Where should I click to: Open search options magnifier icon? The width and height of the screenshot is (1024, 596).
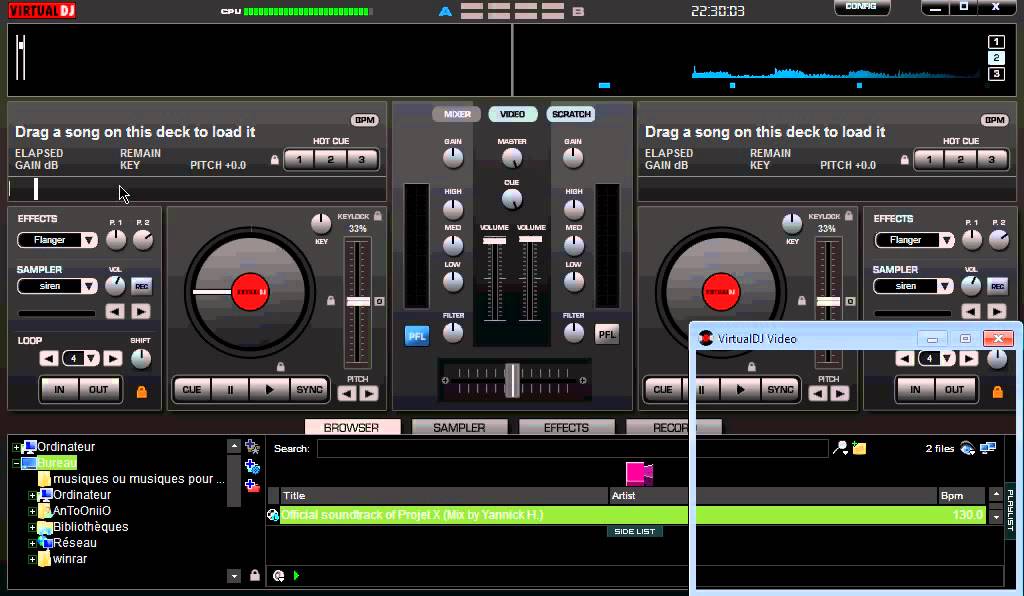click(x=840, y=448)
